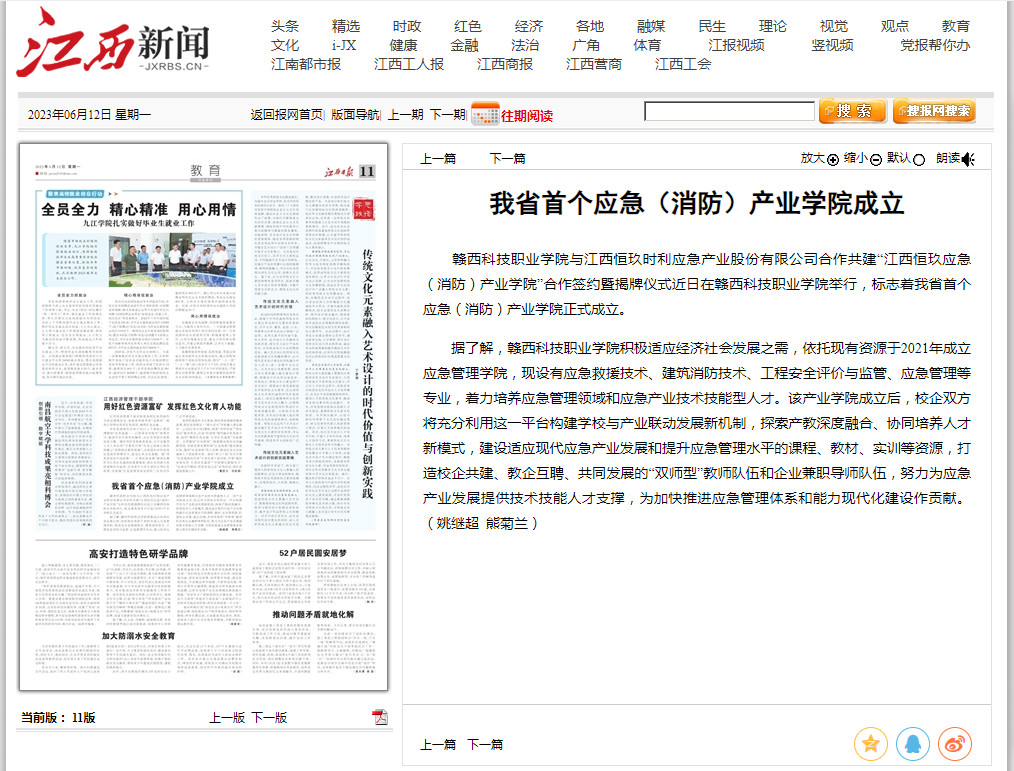Screen dimensions: 1014x771
Task: Click the Jiangxi News logo
Action: [x=113, y=44]
